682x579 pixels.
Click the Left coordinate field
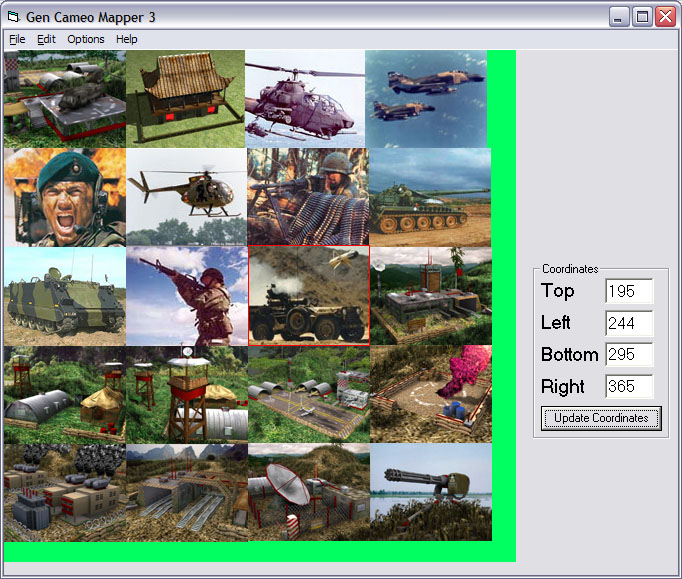(629, 323)
